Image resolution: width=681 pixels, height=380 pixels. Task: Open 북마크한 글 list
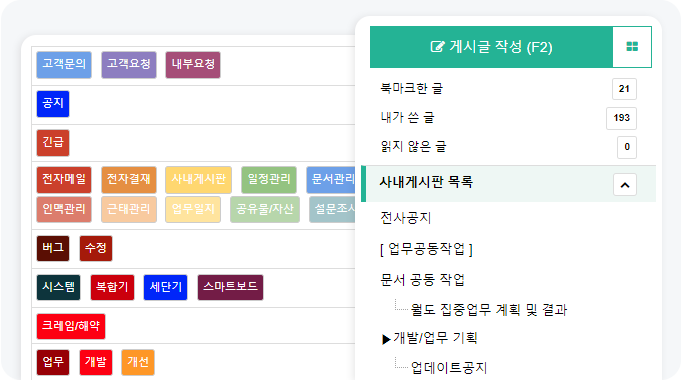pyautogui.click(x=411, y=89)
